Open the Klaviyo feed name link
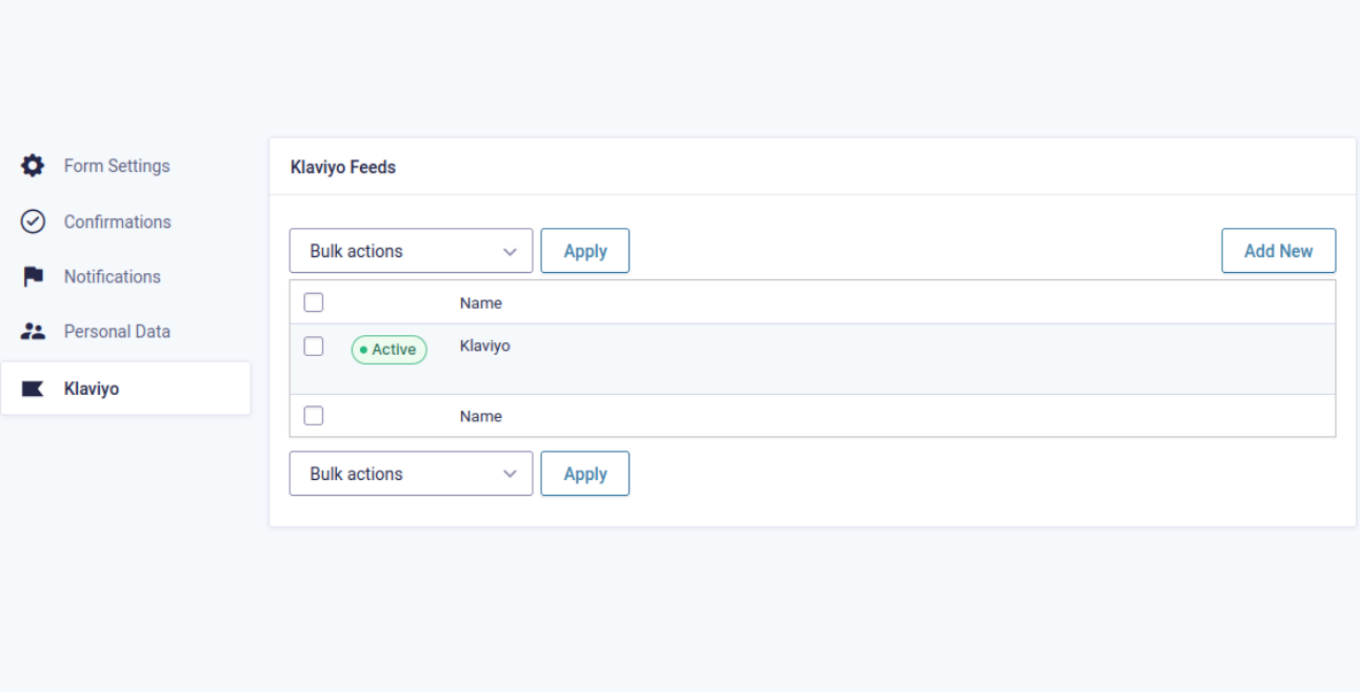This screenshot has width=1360, height=692. pyautogui.click(x=485, y=346)
